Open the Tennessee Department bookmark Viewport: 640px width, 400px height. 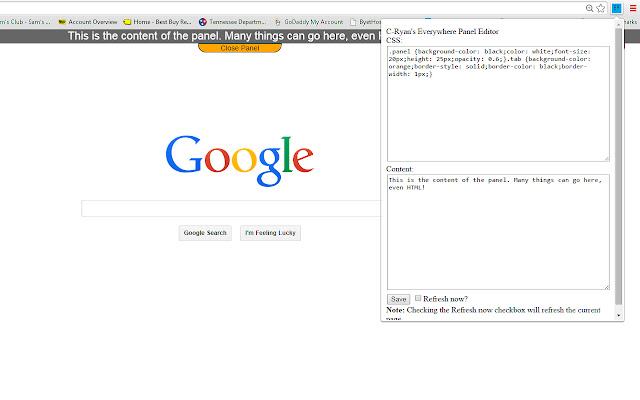coord(233,22)
